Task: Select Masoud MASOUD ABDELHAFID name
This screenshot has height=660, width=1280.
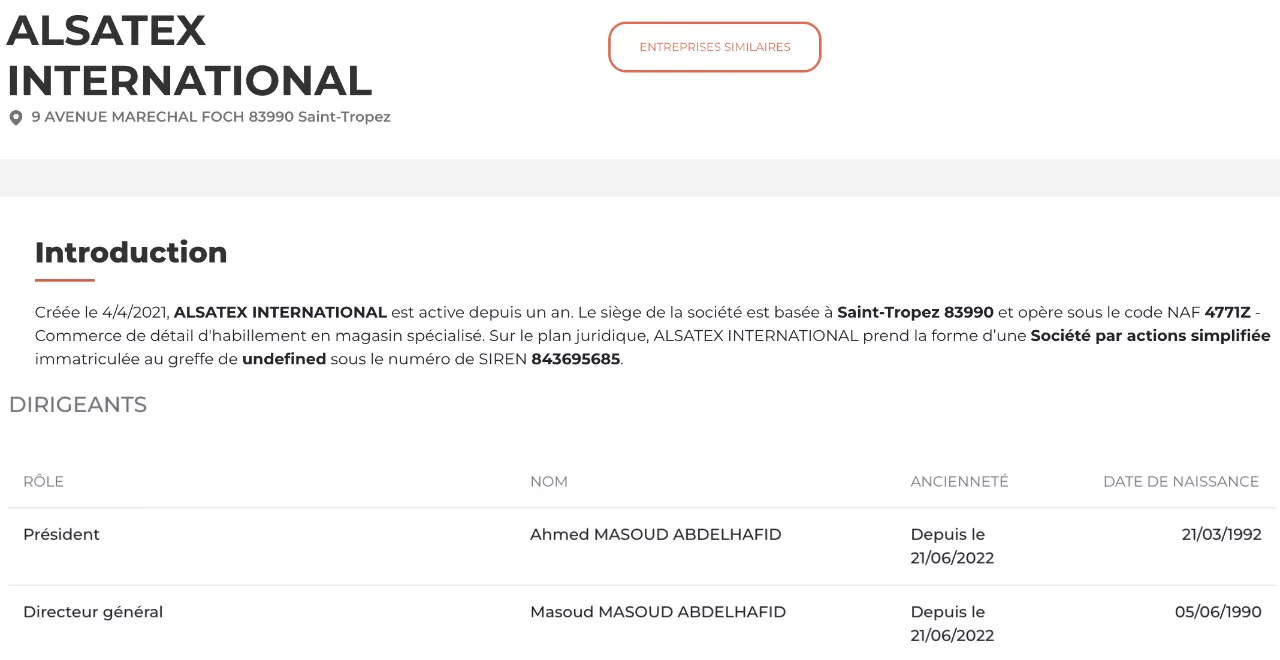Action: tap(658, 612)
